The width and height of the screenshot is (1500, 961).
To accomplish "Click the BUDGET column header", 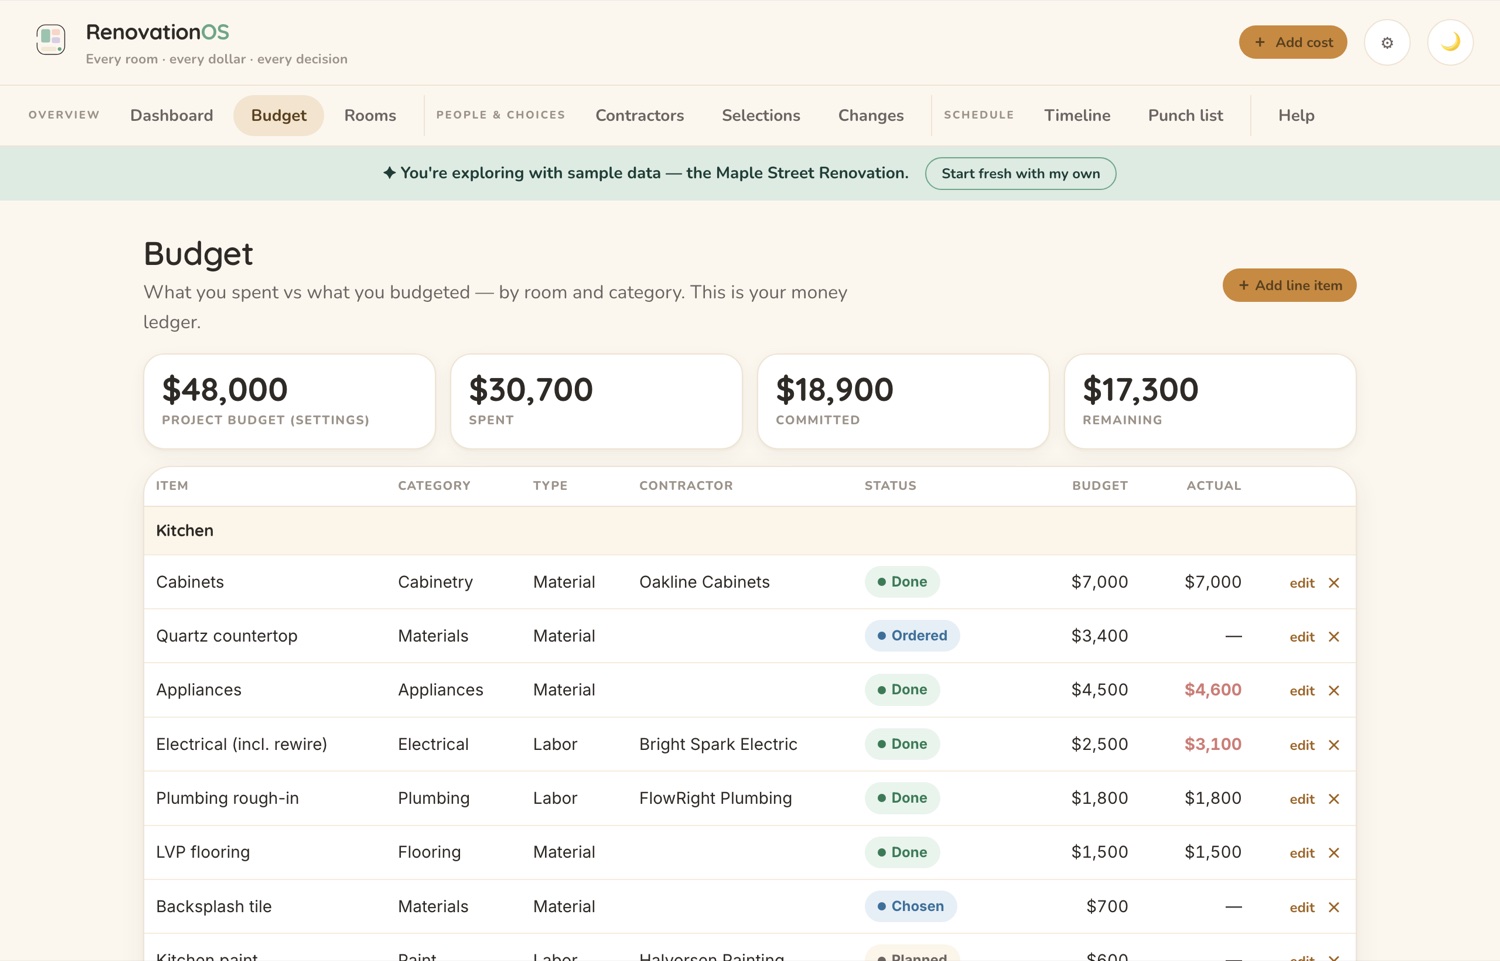I will click(1100, 486).
